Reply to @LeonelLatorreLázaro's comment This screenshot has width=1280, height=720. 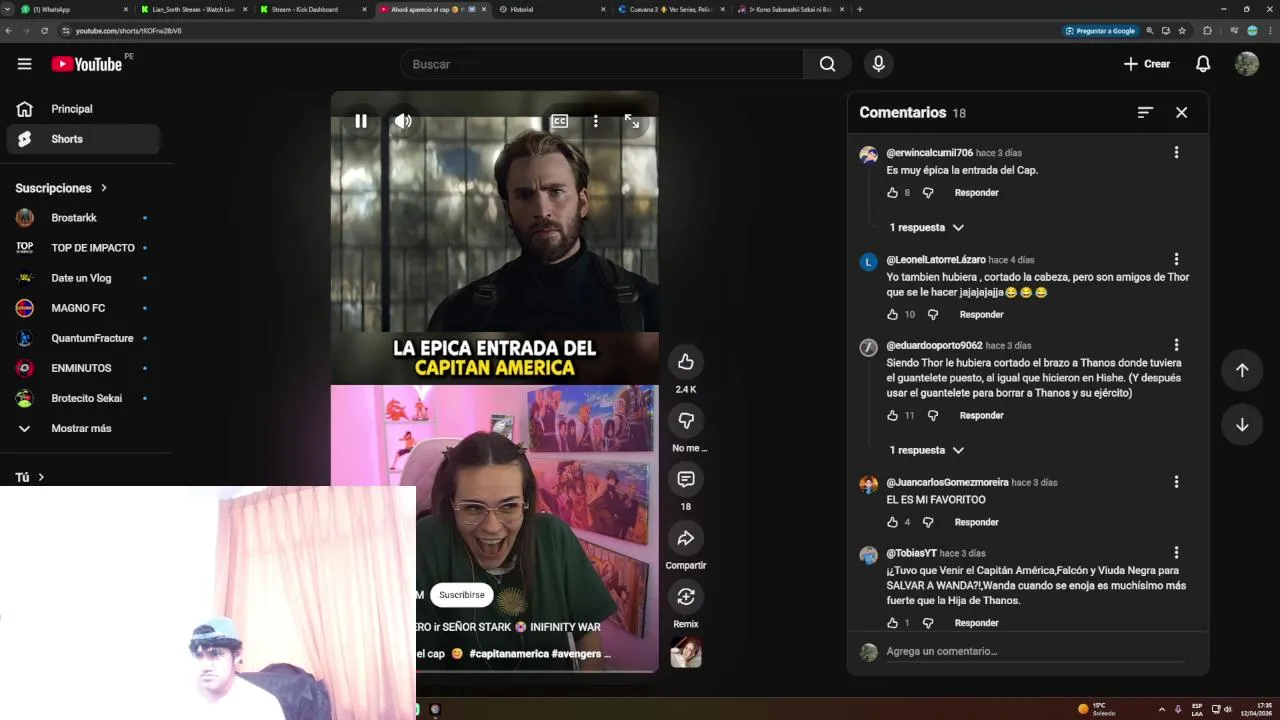pos(981,314)
